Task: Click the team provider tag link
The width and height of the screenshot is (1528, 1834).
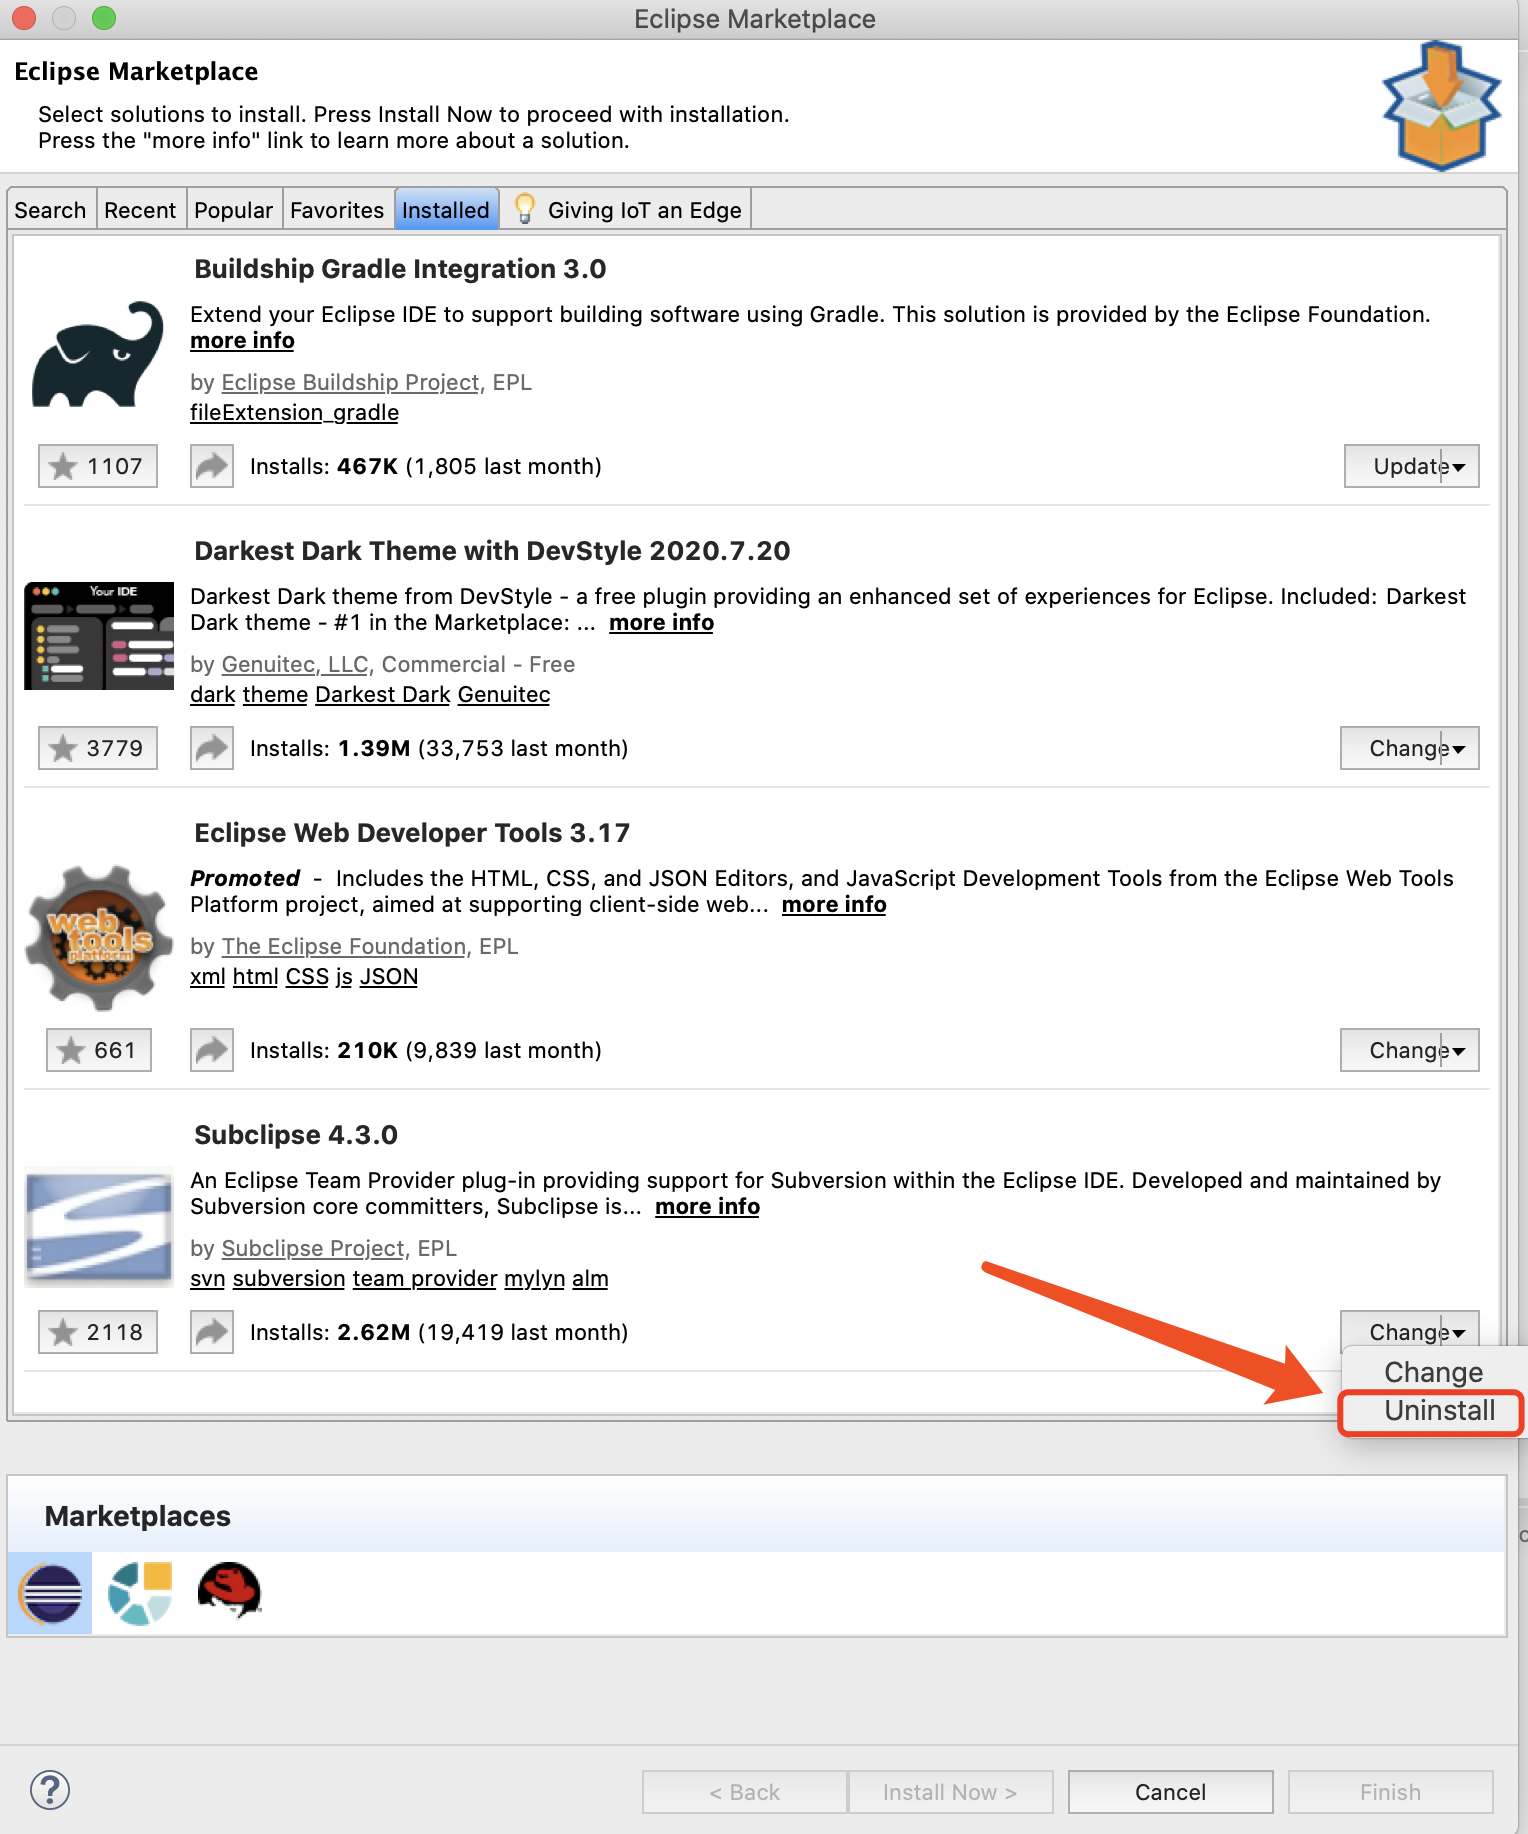Action: pos(425,1279)
